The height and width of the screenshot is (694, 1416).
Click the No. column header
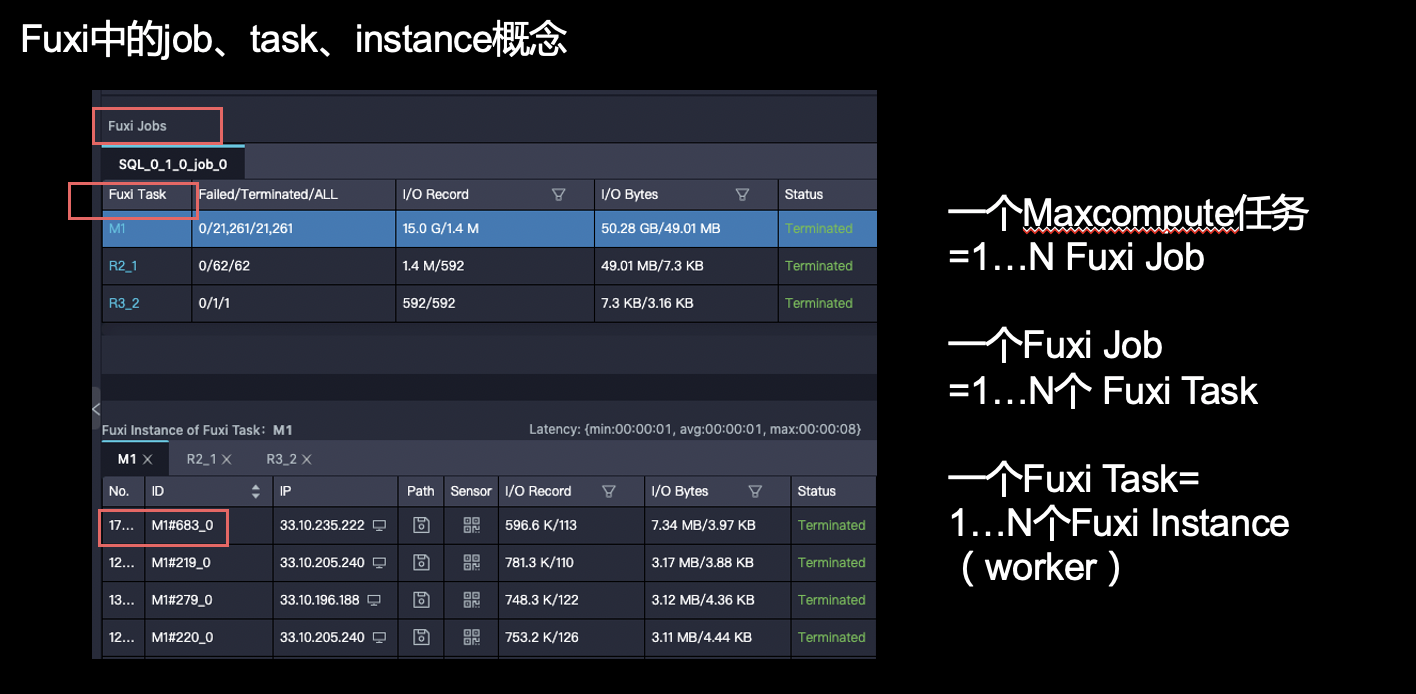119,491
